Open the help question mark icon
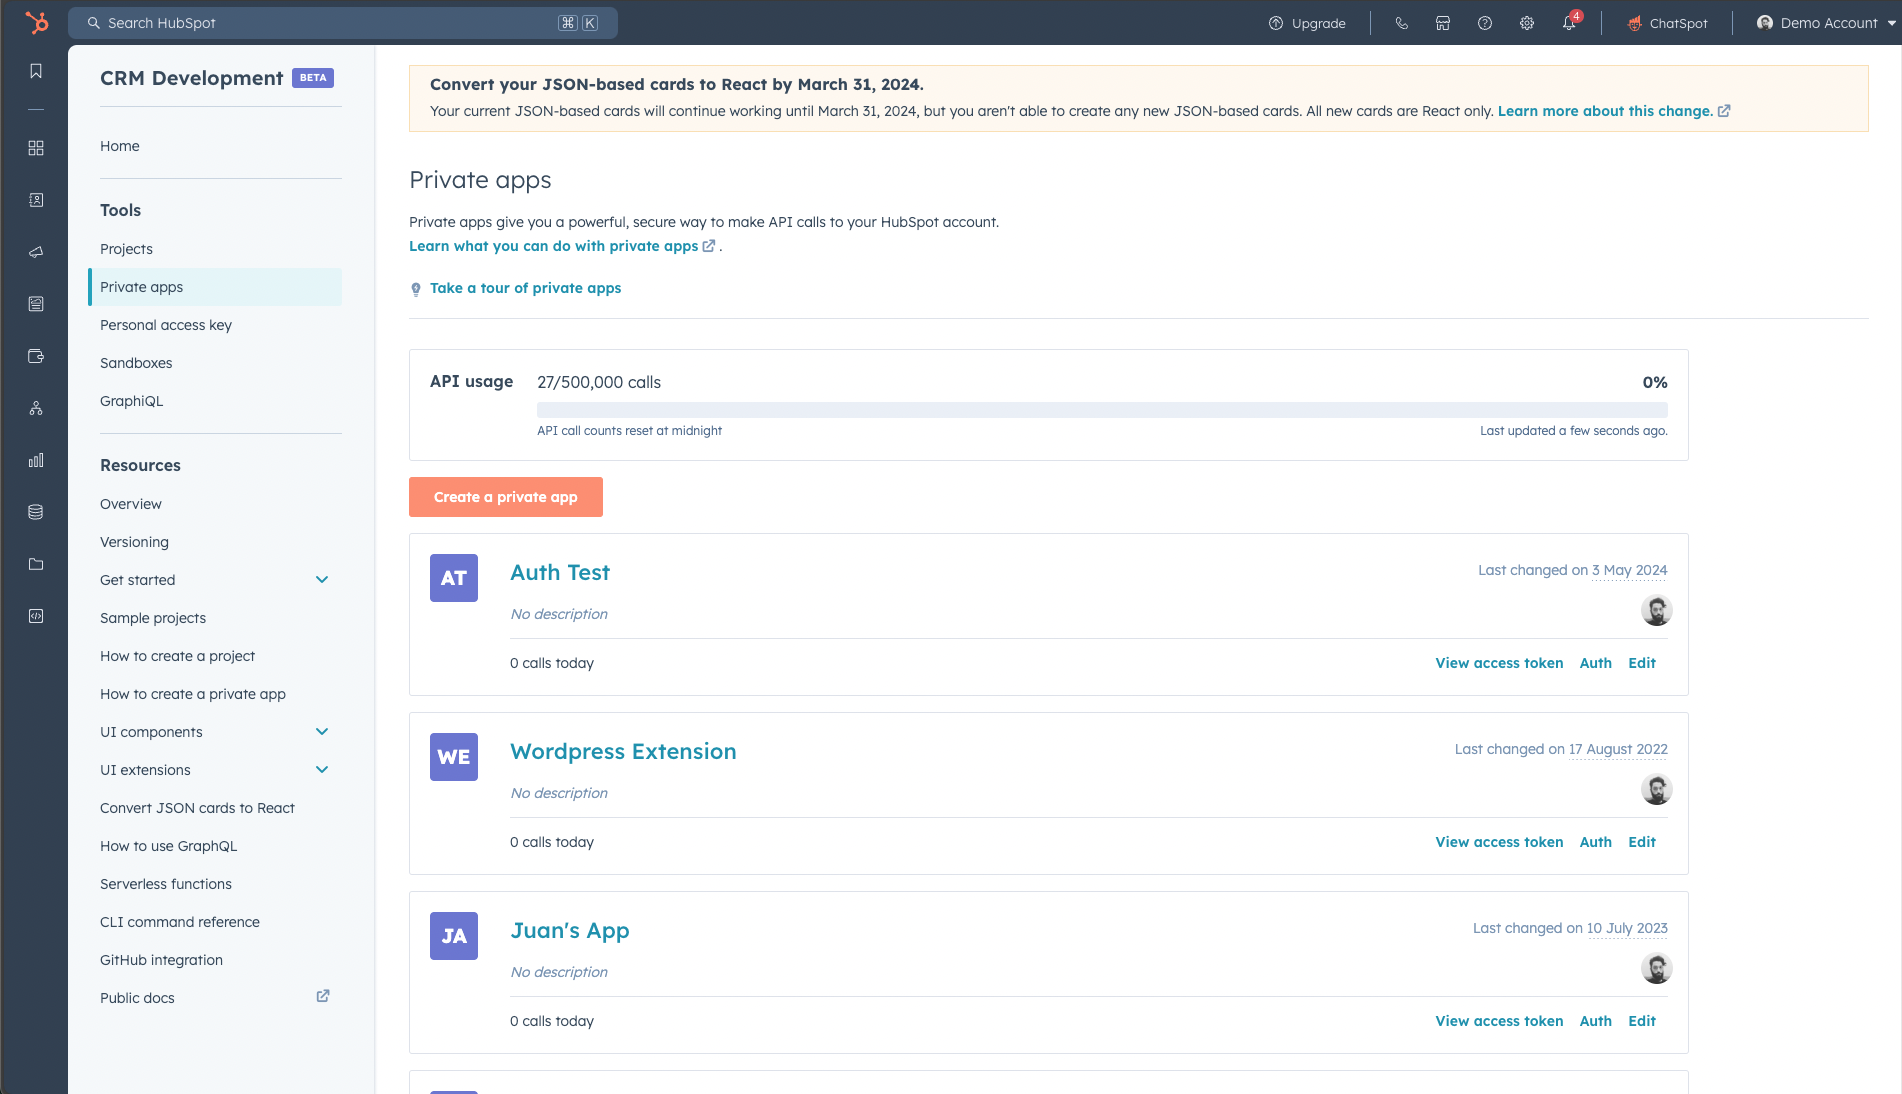Image resolution: width=1902 pixels, height=1094 pixels. click(1485, 23)
